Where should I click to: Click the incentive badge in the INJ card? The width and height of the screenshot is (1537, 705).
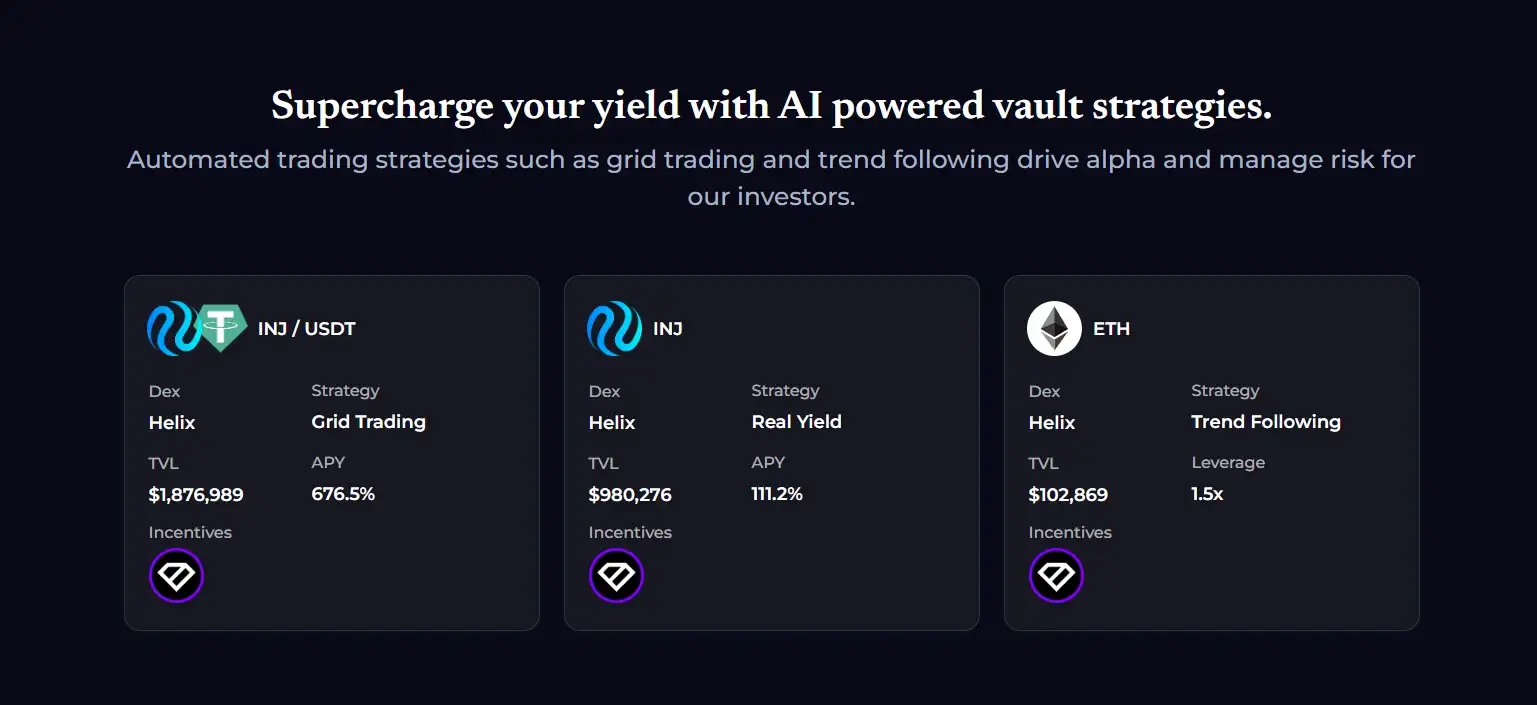(x=616, y=576)
